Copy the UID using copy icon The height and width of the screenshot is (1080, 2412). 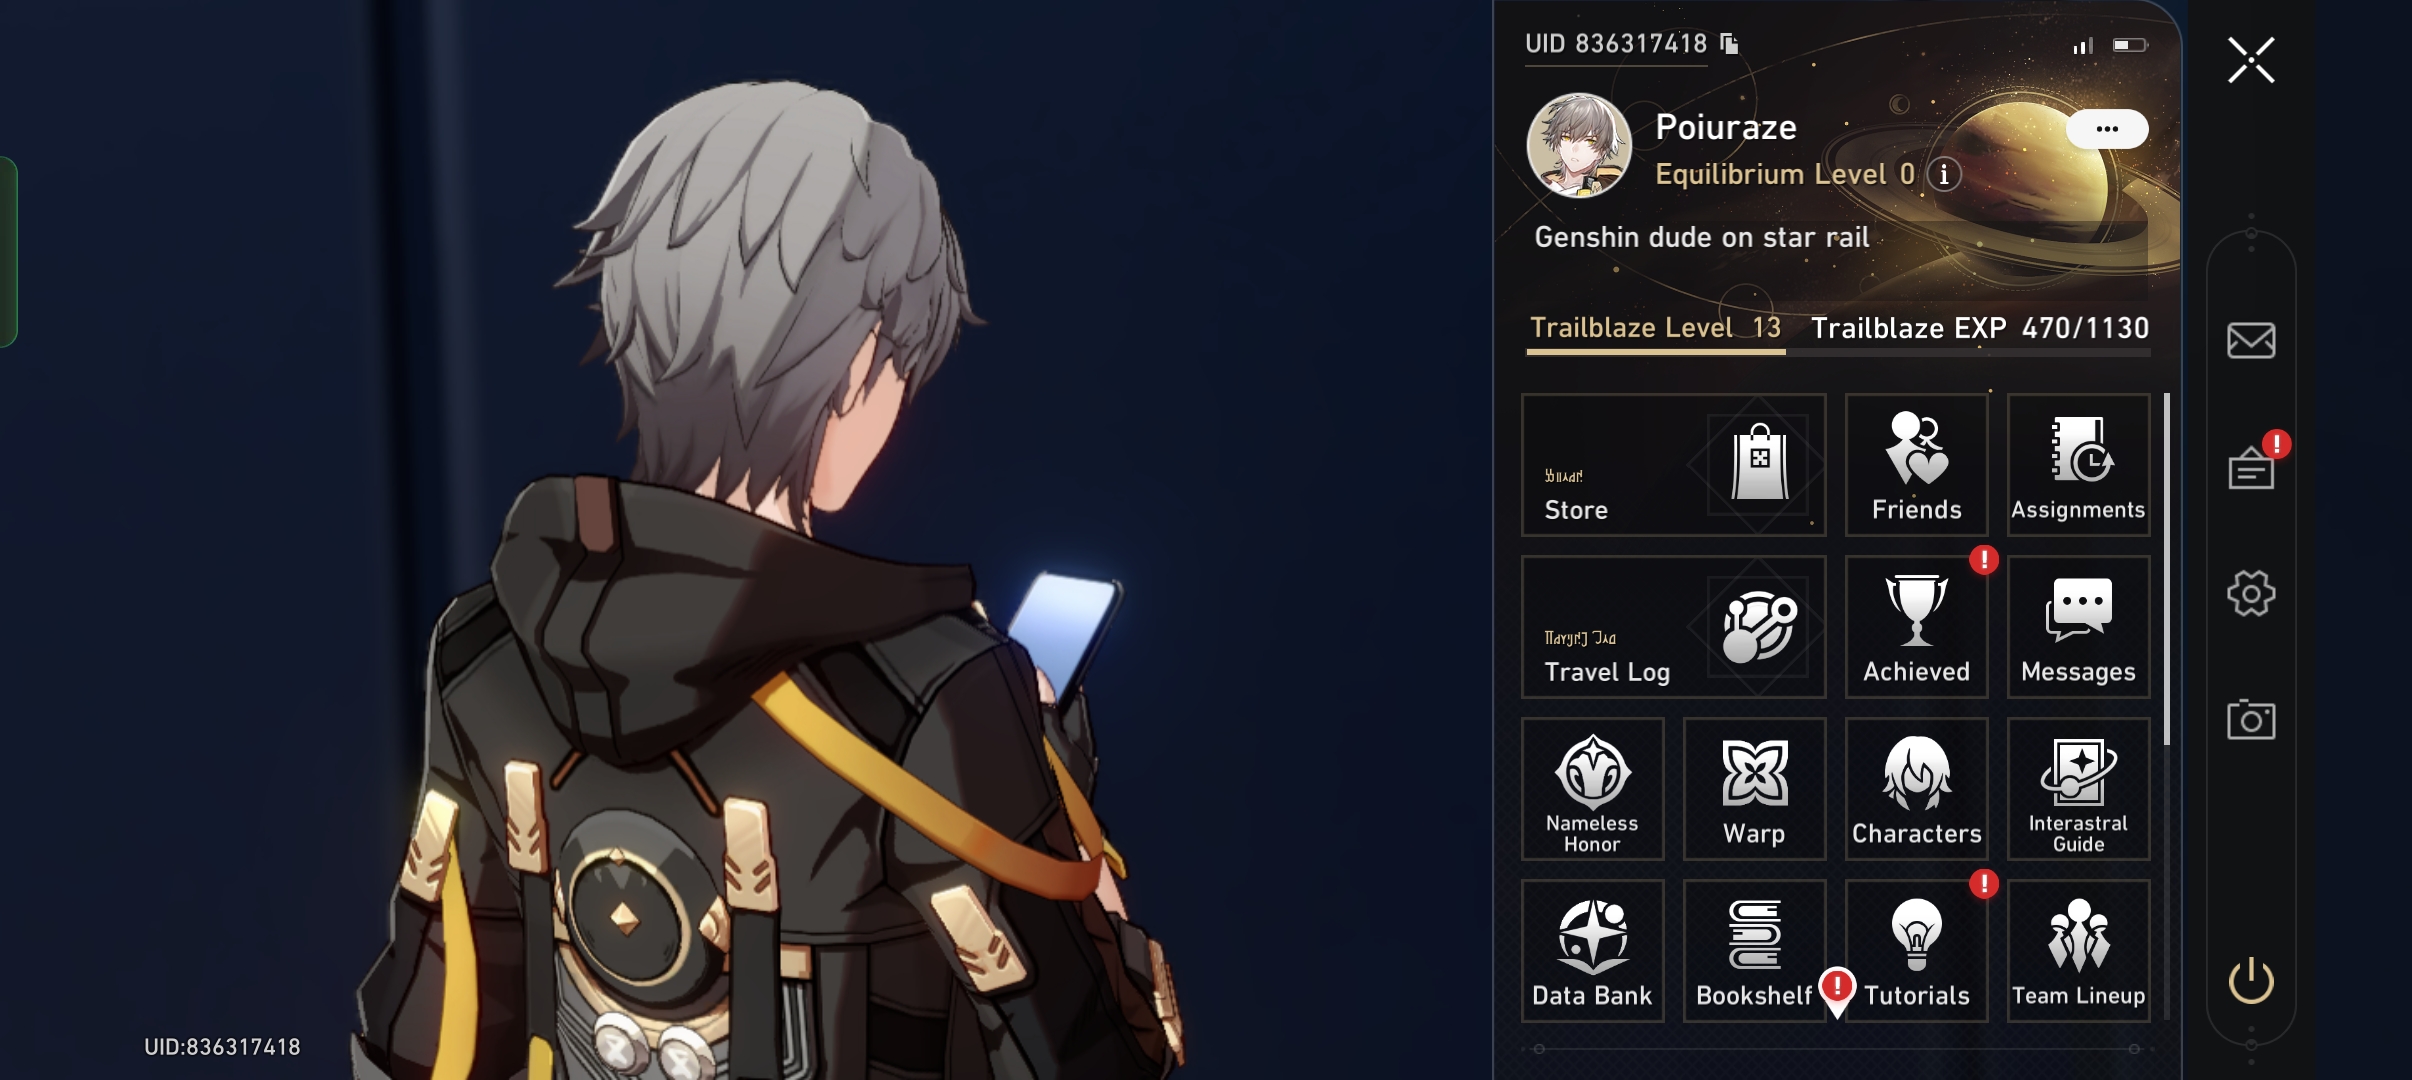pos(1729,43)
